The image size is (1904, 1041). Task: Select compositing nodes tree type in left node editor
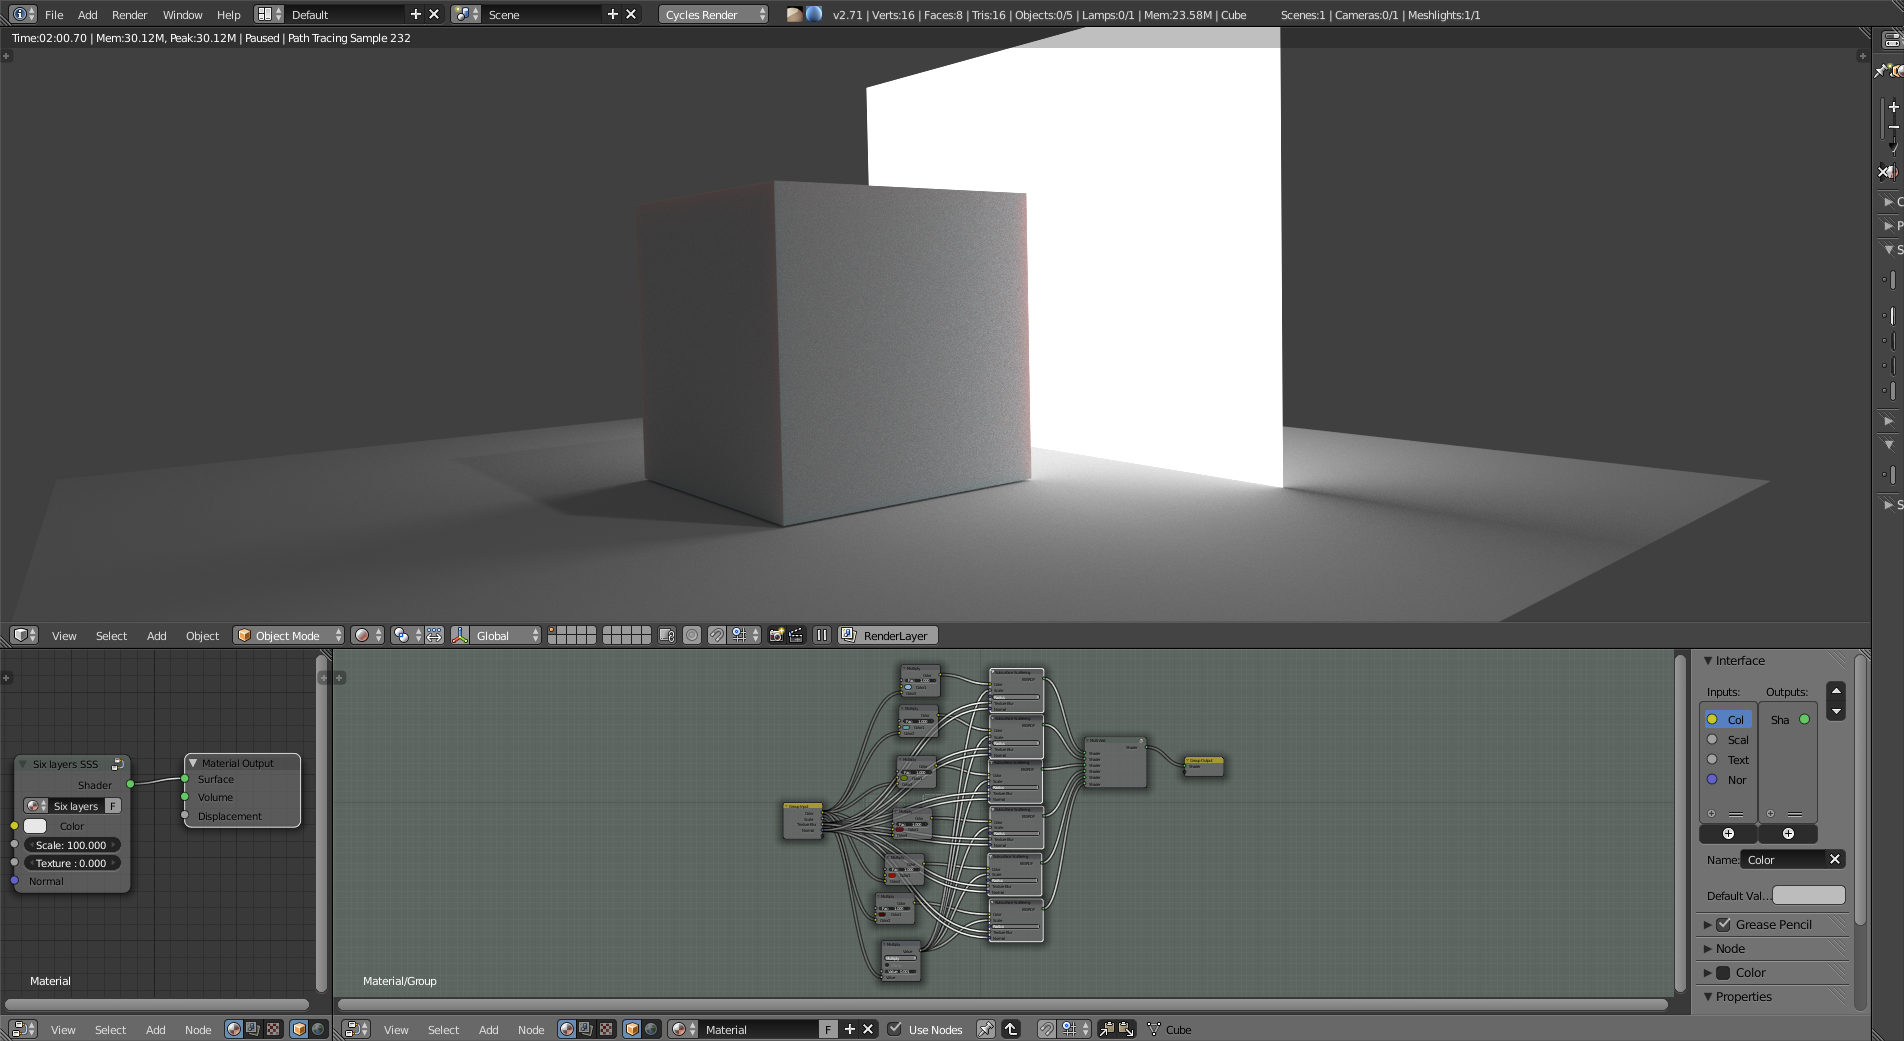point(253,1029)
